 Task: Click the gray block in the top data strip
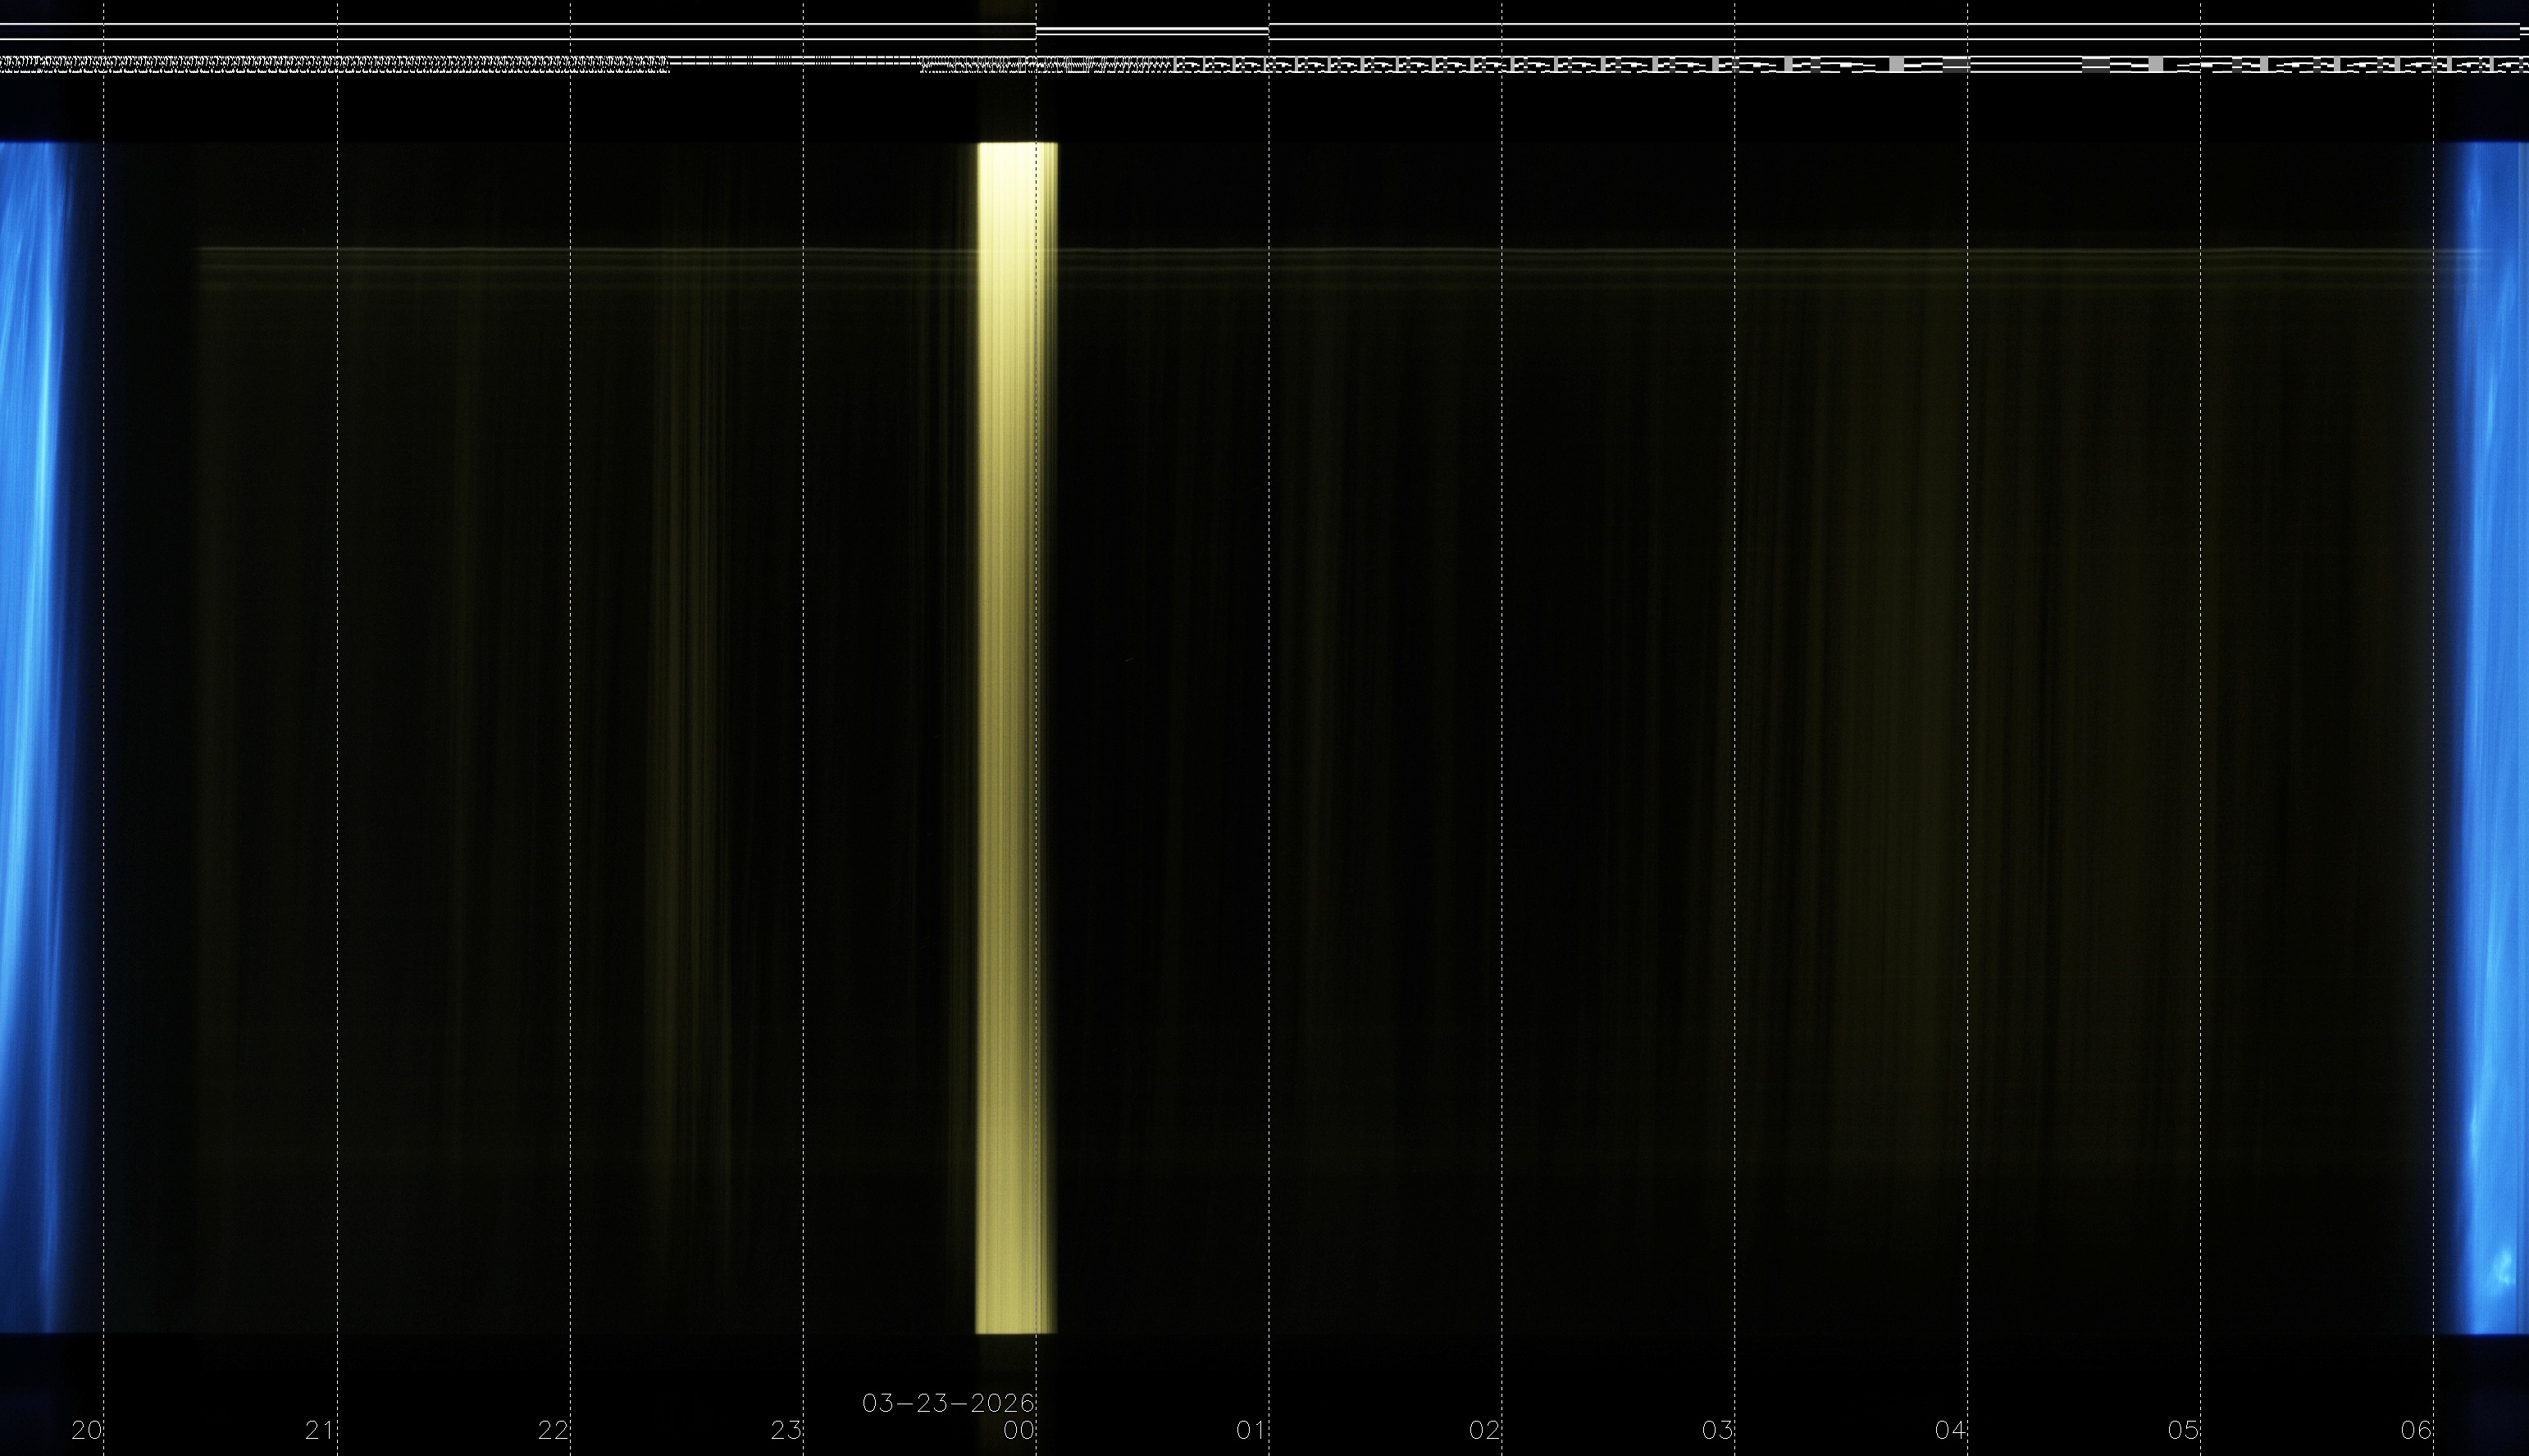(1897, 65)
